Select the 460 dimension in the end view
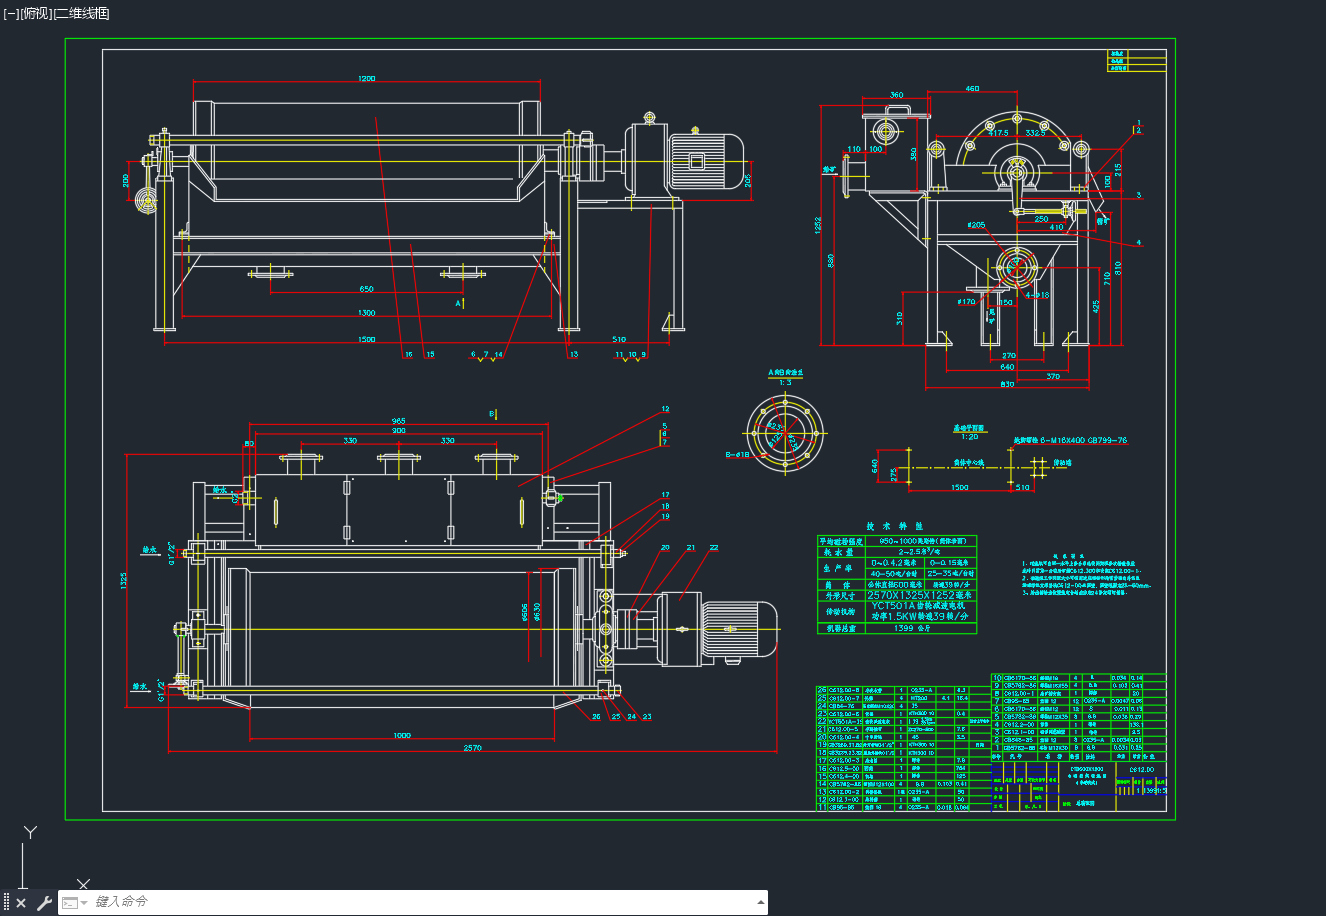The width and height of the screenshot is (1326, 916). (x=972, y=89)
